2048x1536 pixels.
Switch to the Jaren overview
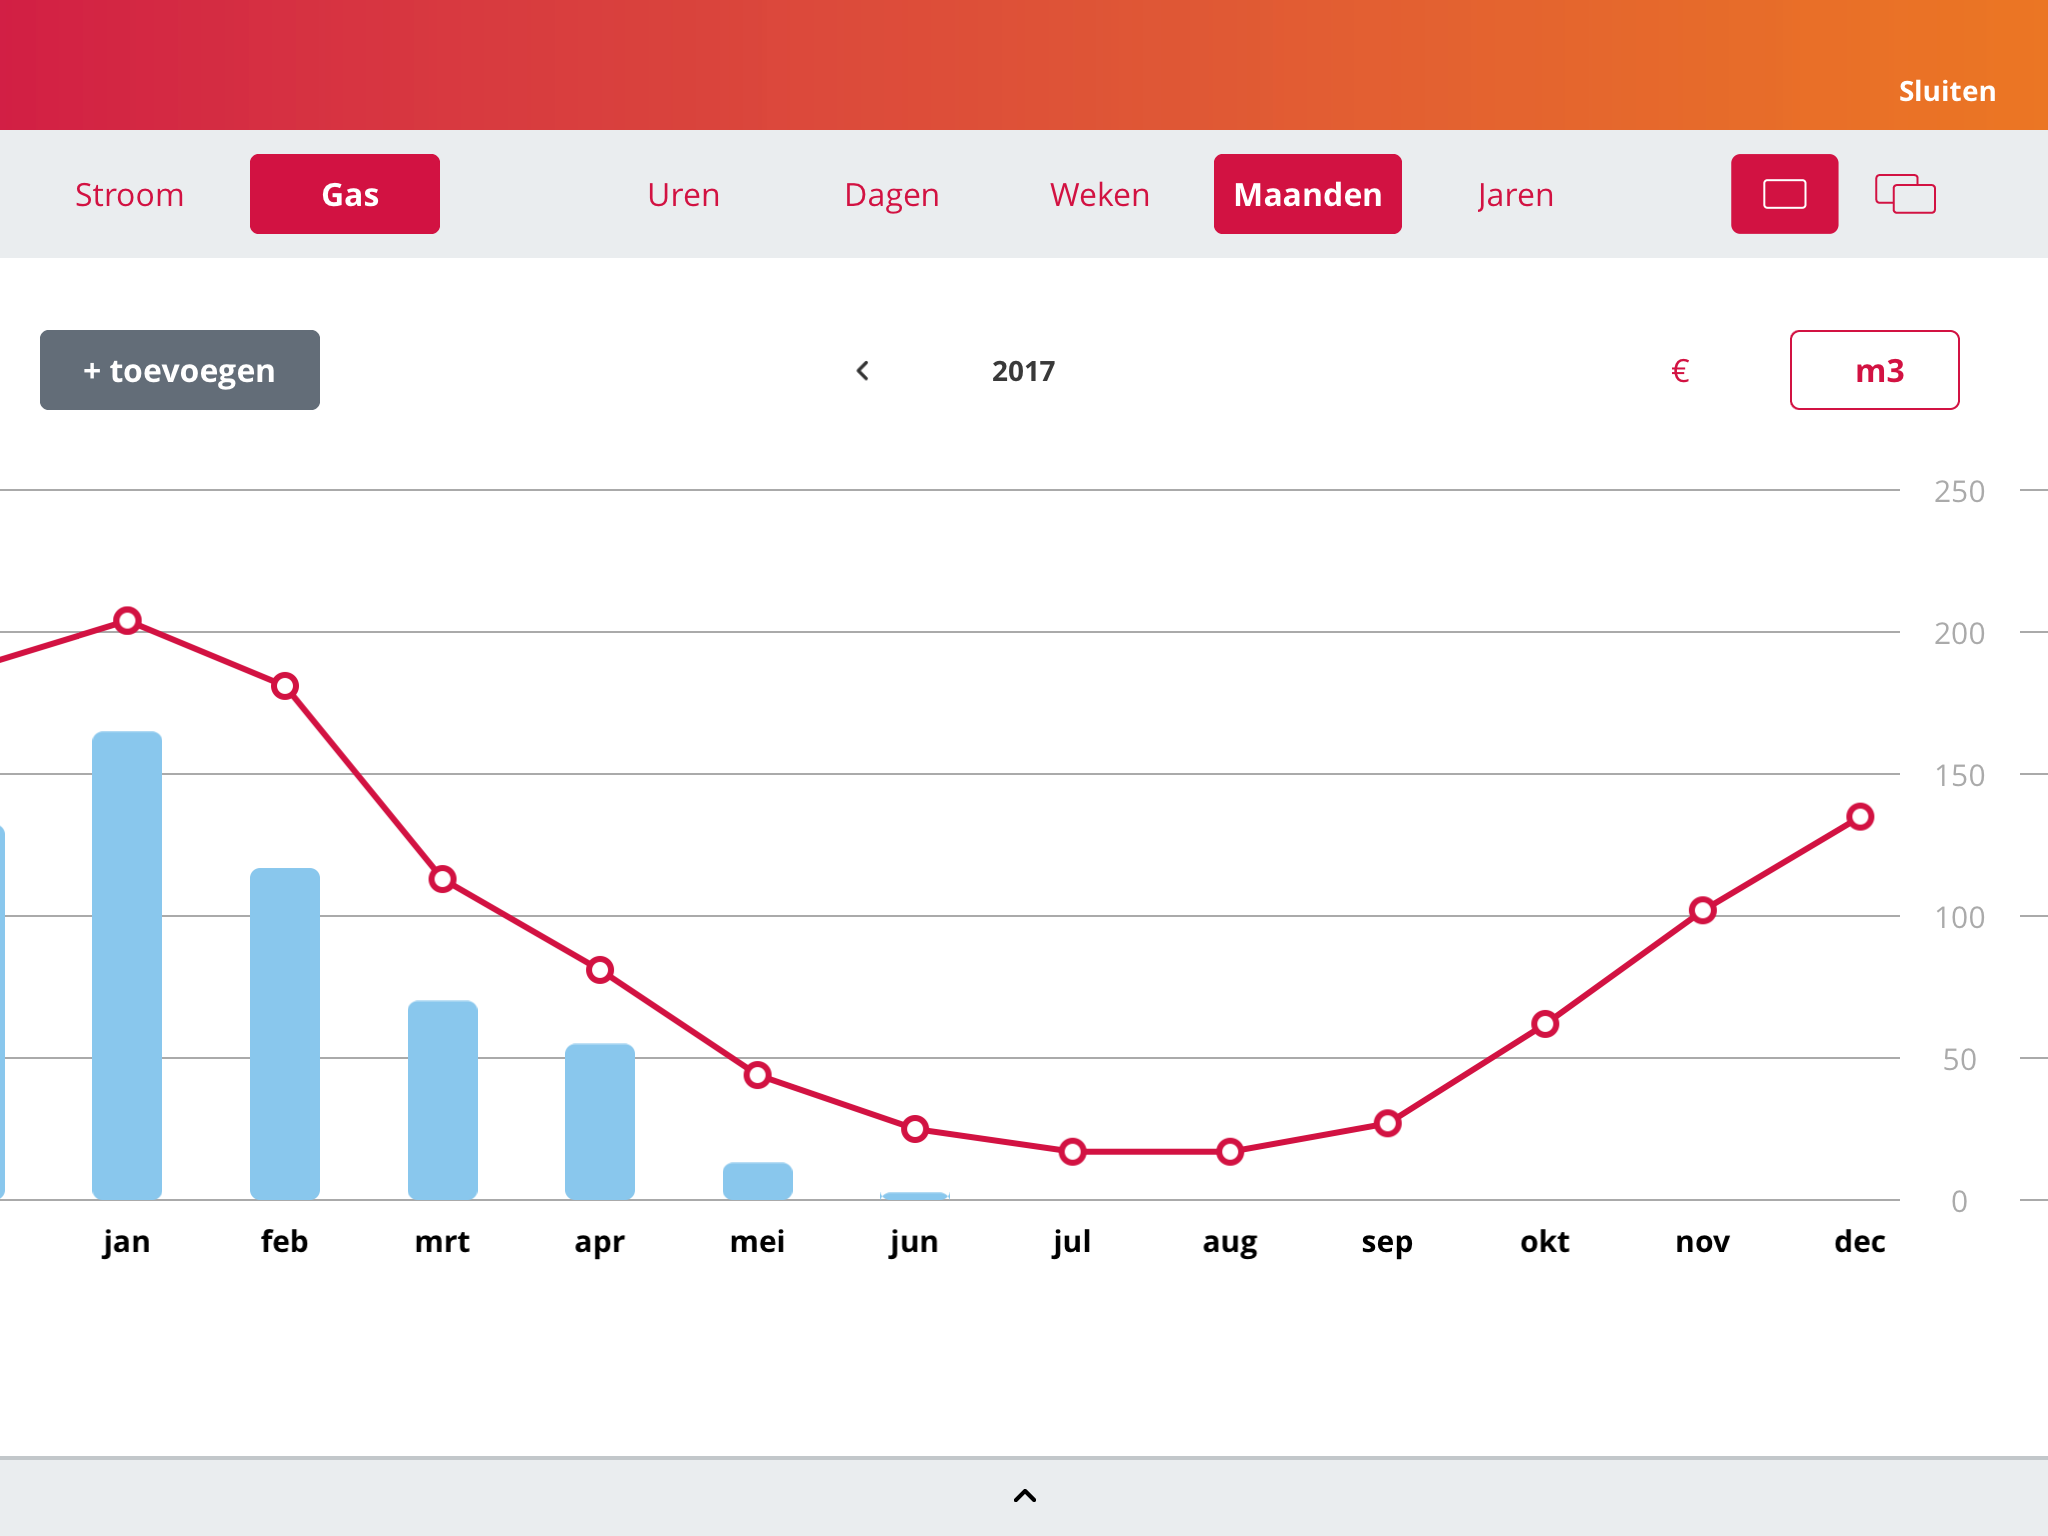(1515, 194)
